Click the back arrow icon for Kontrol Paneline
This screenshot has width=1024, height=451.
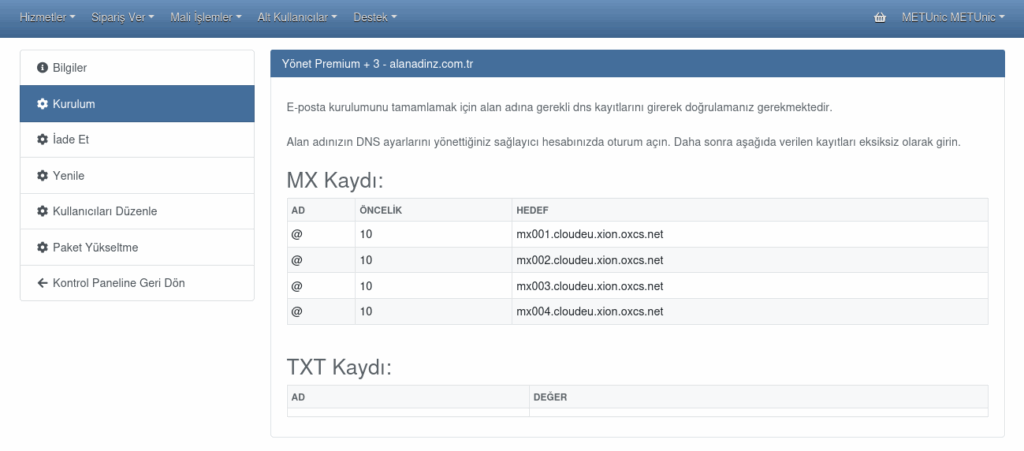(42, 283)
